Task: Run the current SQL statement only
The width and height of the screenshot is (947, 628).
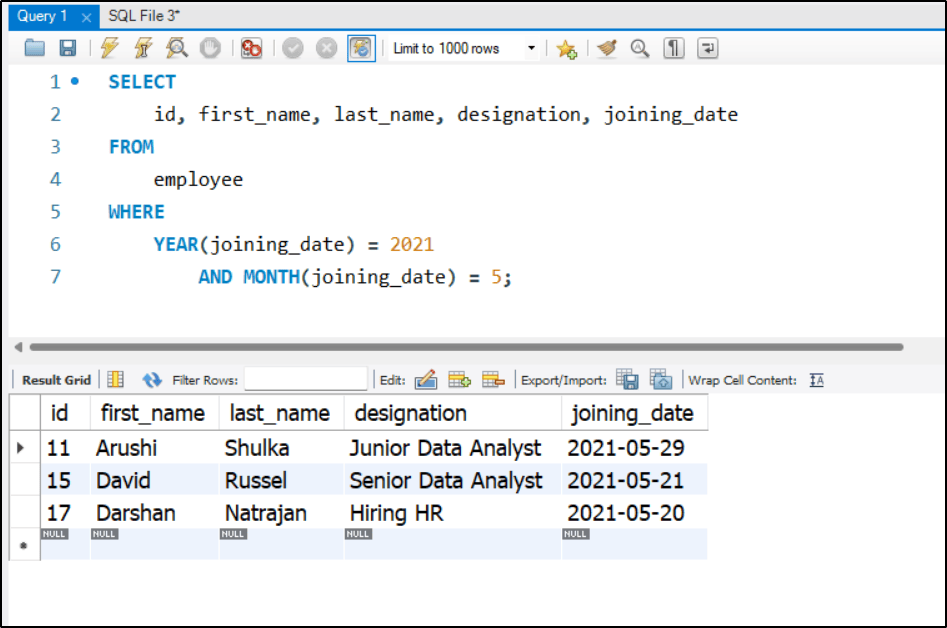Action: pyautogui.click(x=141, y=47)
